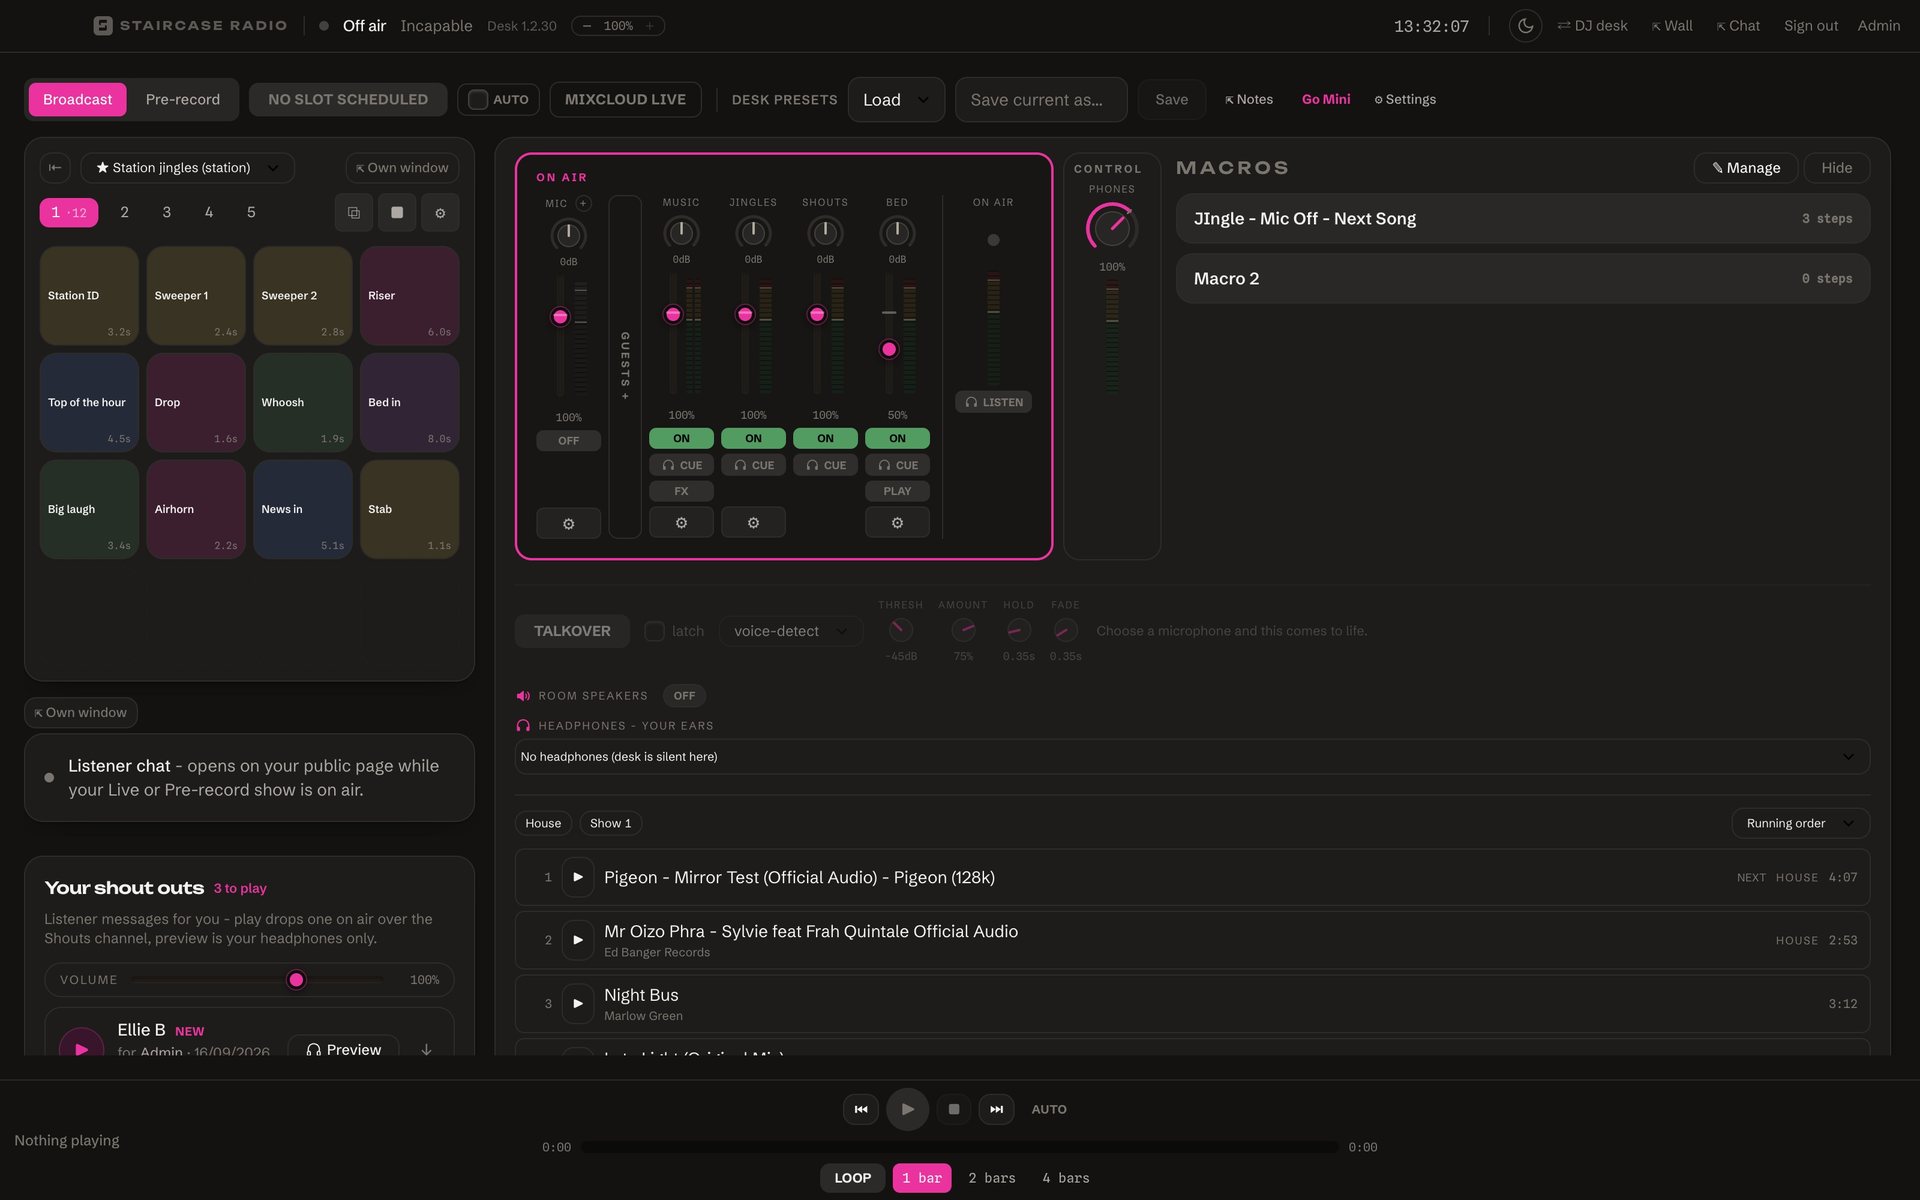The image size is (1920, 1200).
Task: Click Save current as input field
Action: click(1041, 100)
